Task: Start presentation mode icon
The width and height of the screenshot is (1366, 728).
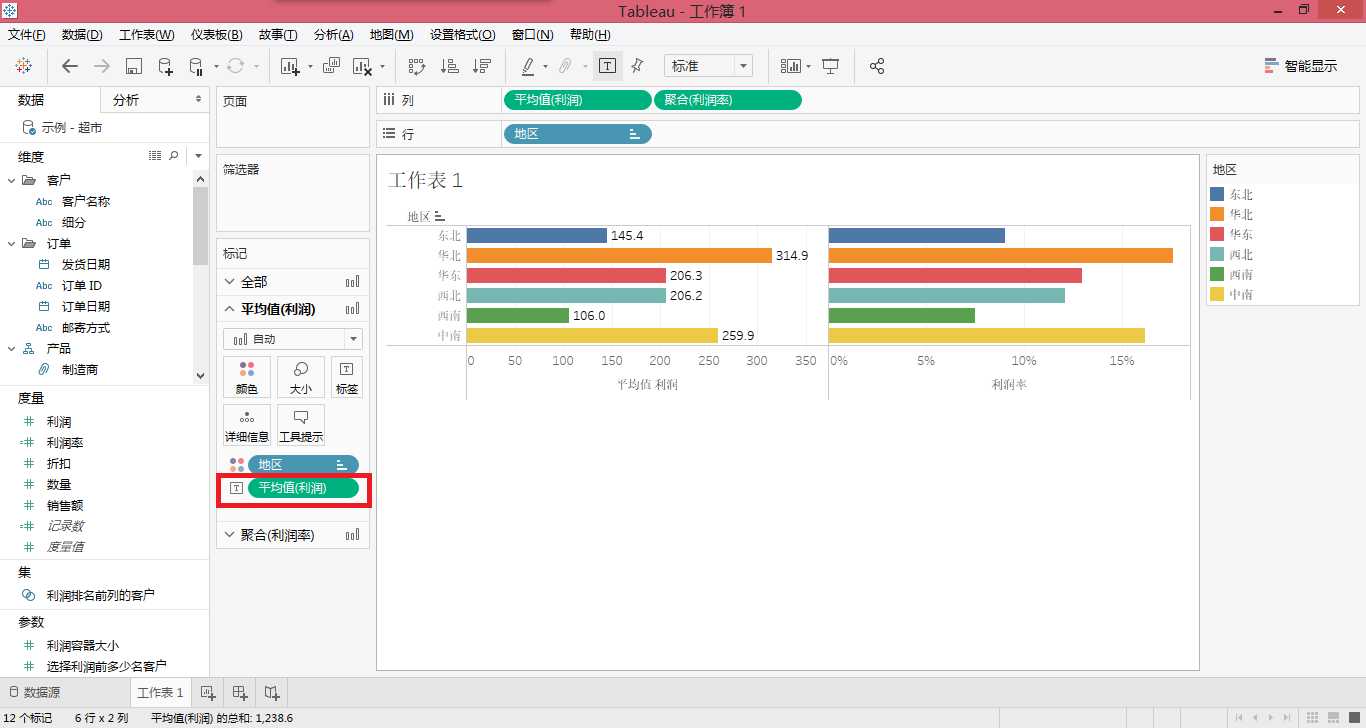Action: (830, 66)
